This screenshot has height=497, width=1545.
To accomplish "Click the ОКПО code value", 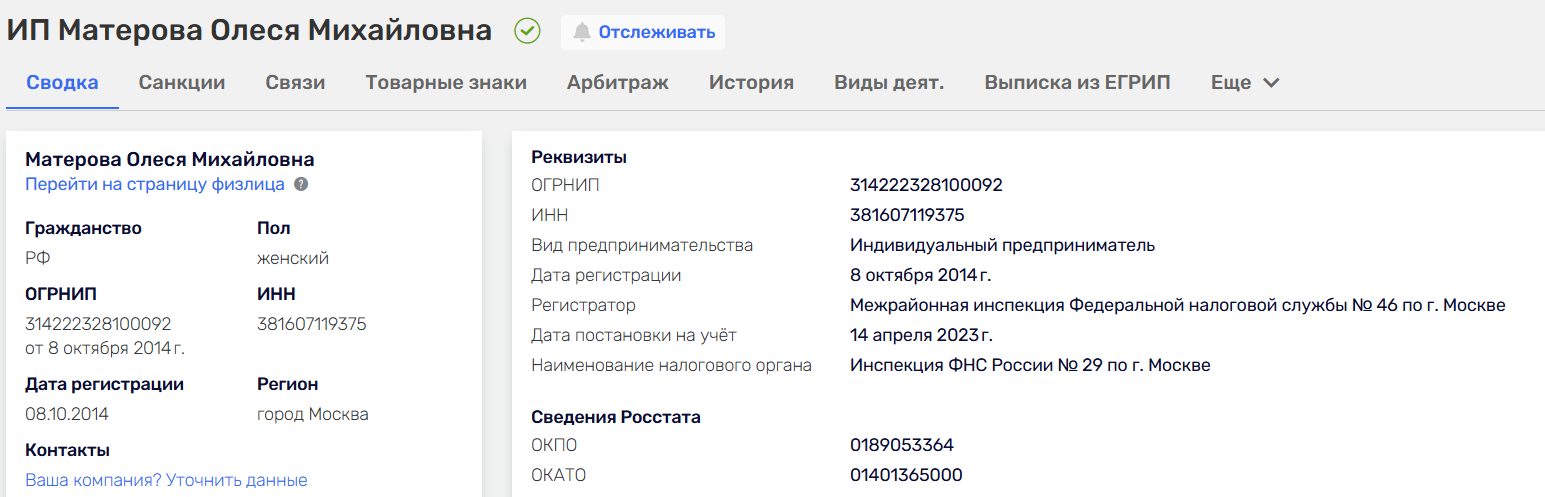I will [x=902, y=445].
